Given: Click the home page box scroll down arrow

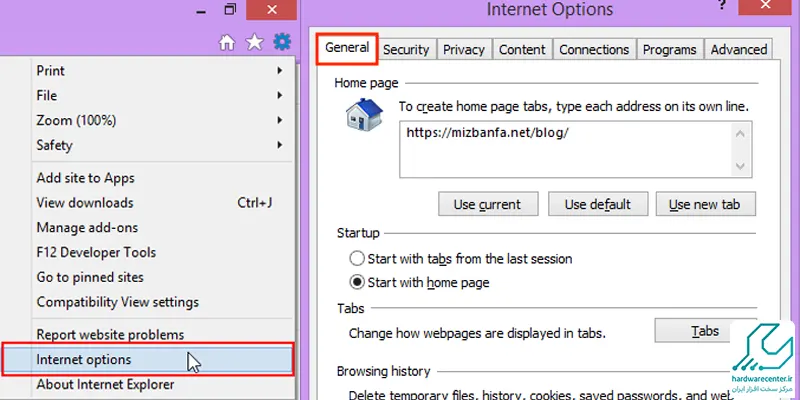Looking at the screenshot, I should coord(741,166).
